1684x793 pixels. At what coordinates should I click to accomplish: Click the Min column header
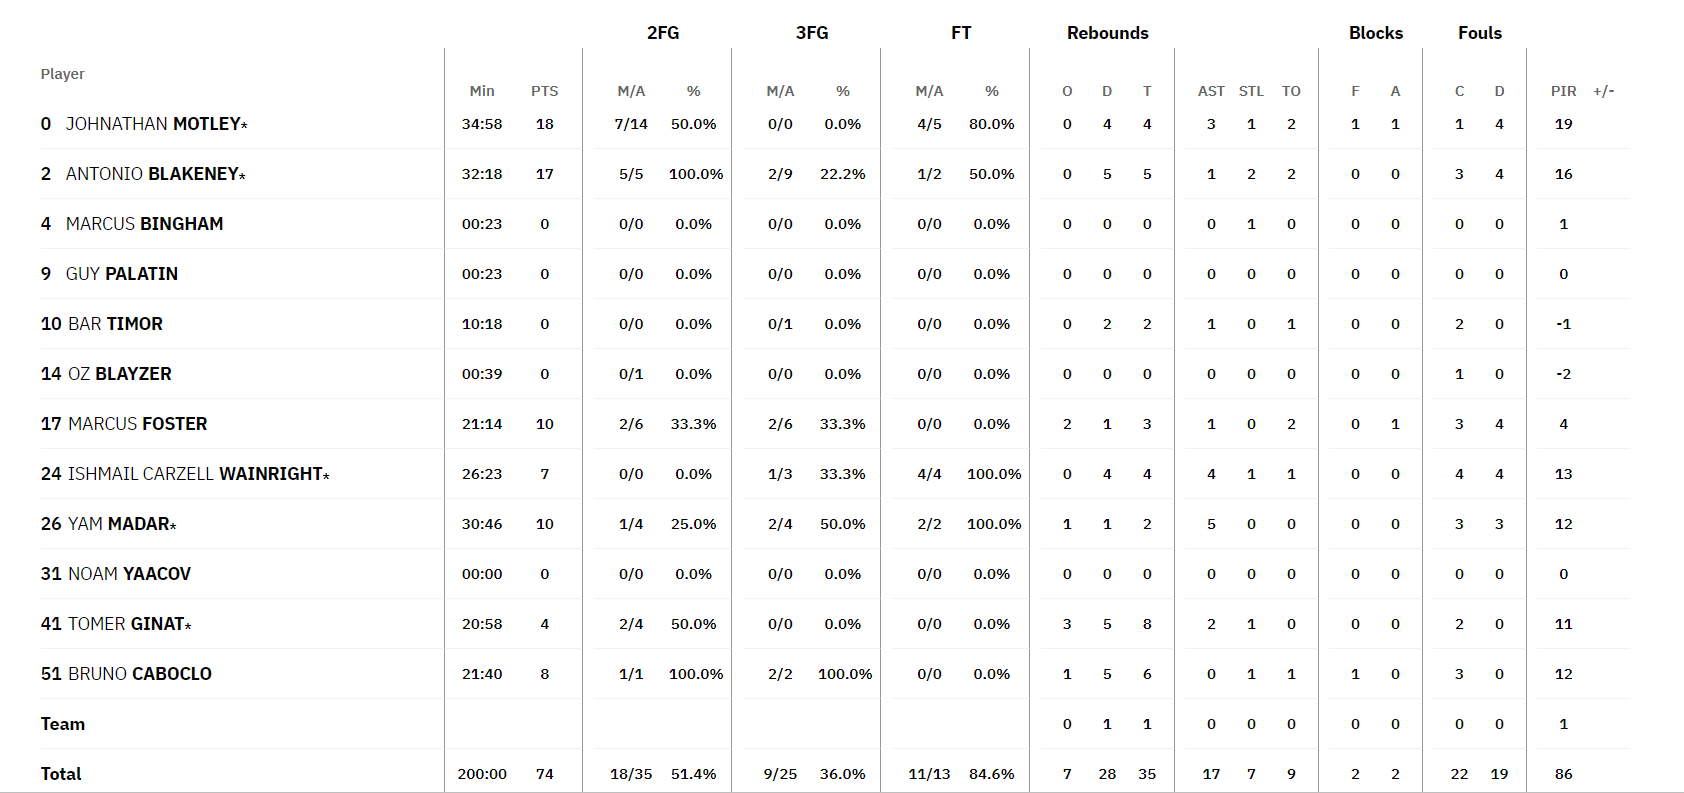(482, 91)
